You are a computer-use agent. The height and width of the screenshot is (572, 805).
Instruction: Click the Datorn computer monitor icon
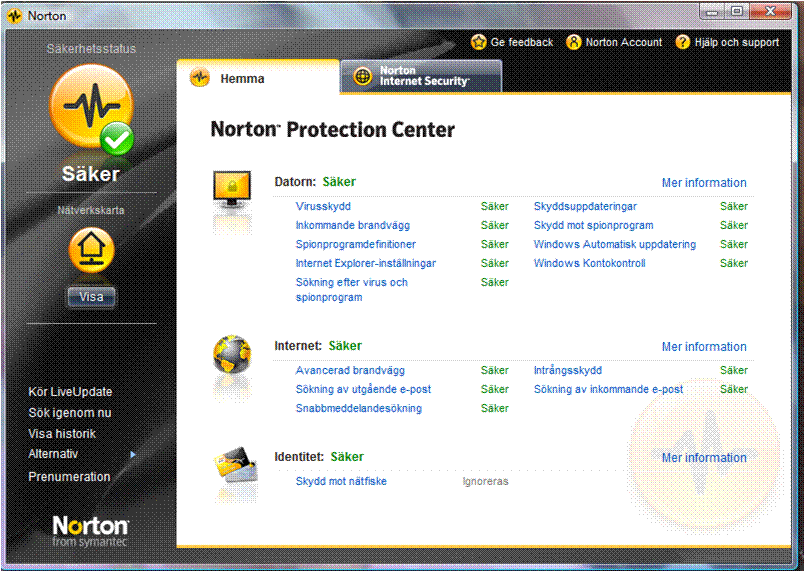(232, 190)
